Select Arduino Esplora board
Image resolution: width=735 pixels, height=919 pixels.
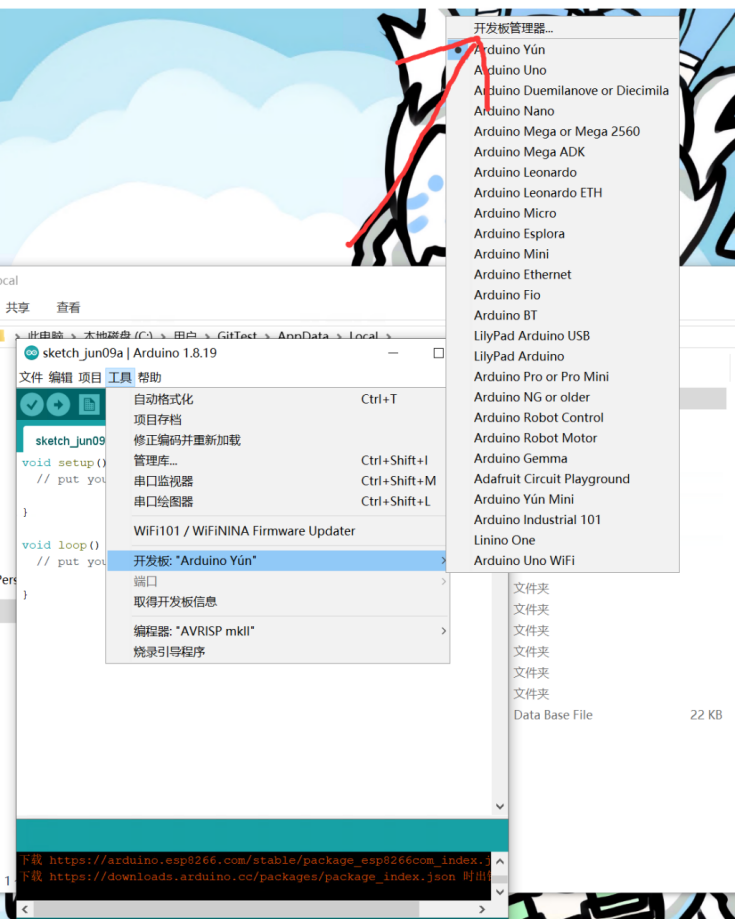pyautogui.click(x=563, y=234)
